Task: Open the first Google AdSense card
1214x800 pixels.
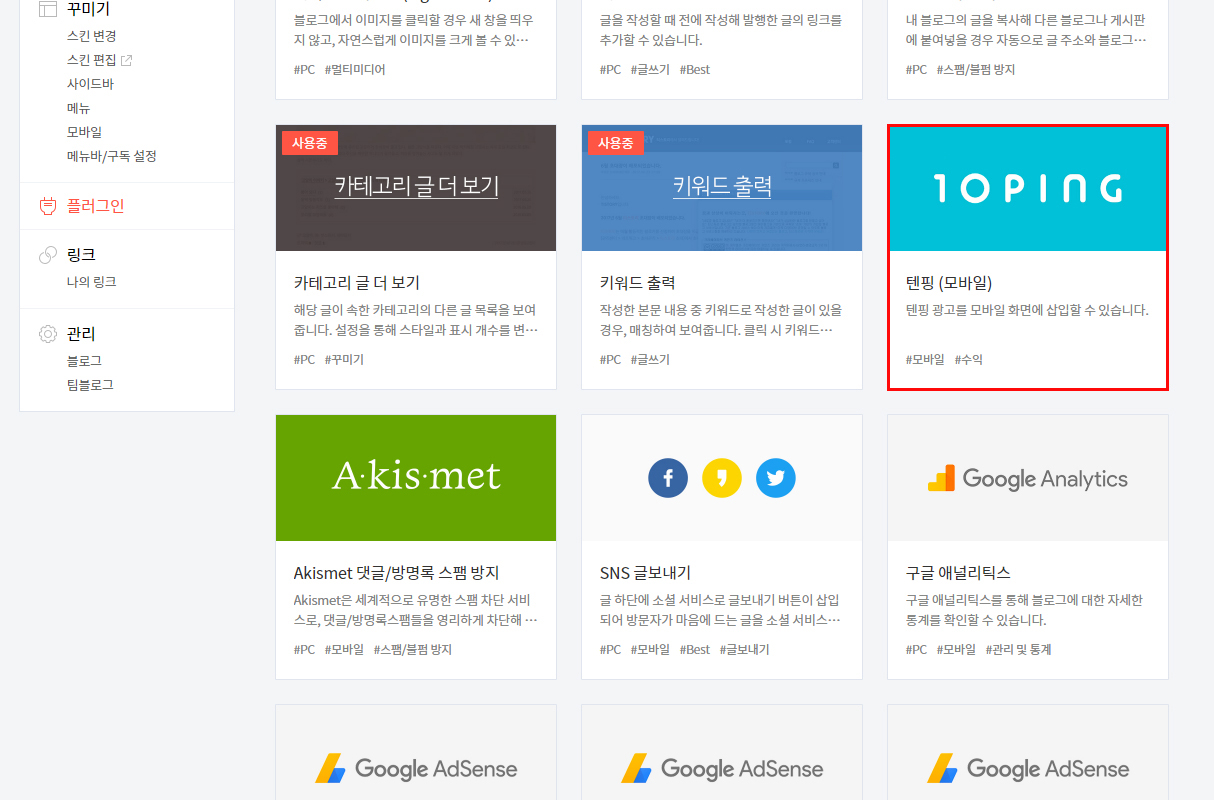Action: pyautogui.click(x=416, y=752)
